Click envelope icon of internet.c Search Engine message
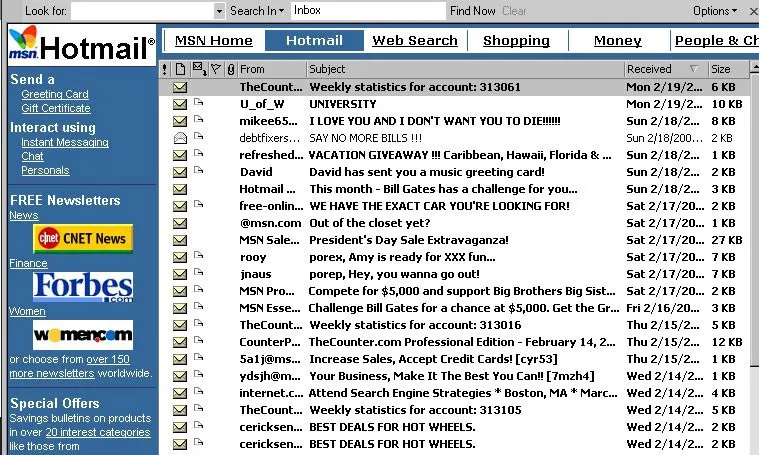This screenshot has height=455, width=759. tap(180, 393)
